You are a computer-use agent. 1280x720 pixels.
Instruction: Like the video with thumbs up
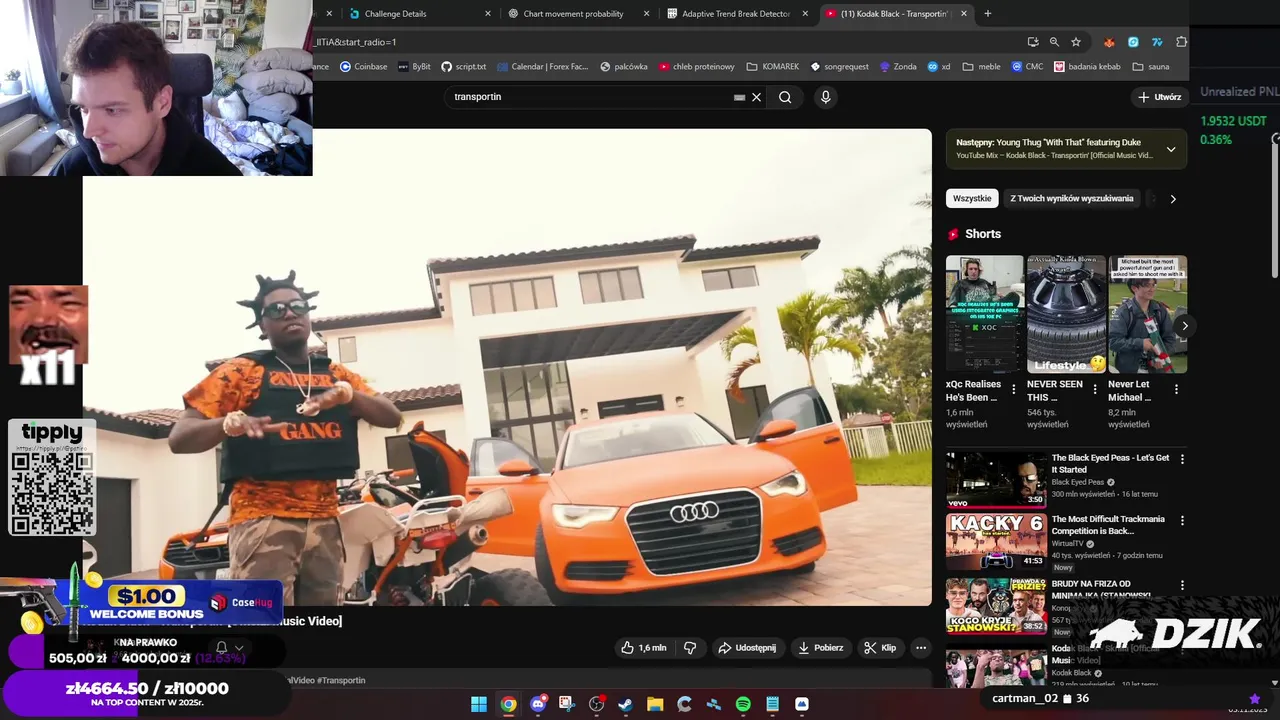643,648
